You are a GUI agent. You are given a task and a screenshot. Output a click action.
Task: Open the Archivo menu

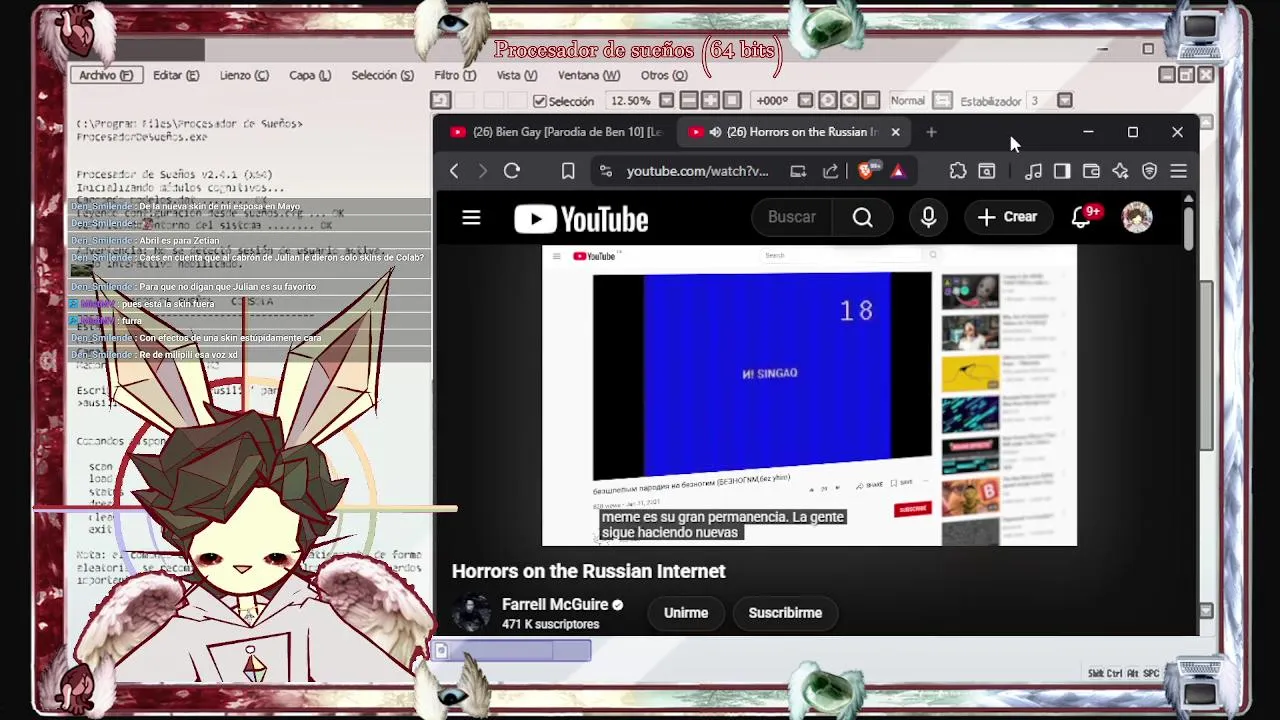pos(105,75)
